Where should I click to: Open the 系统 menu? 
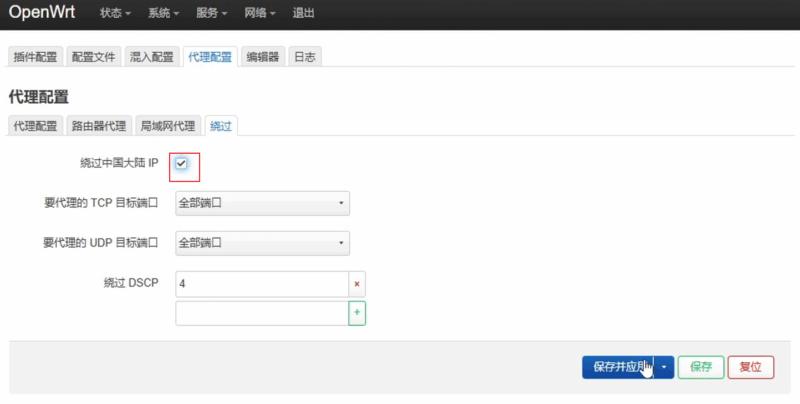(163, 14)
